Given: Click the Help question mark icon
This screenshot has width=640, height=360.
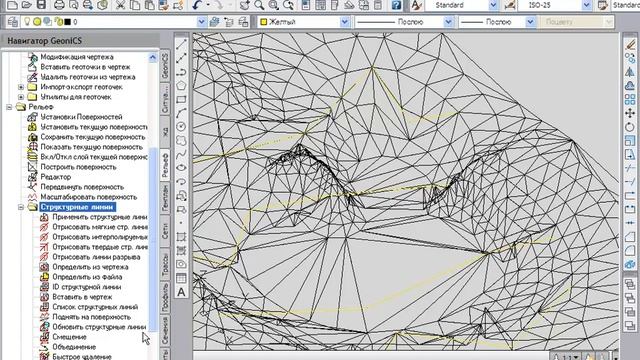Looking at the screenshot, I should [x=396, y=5].
